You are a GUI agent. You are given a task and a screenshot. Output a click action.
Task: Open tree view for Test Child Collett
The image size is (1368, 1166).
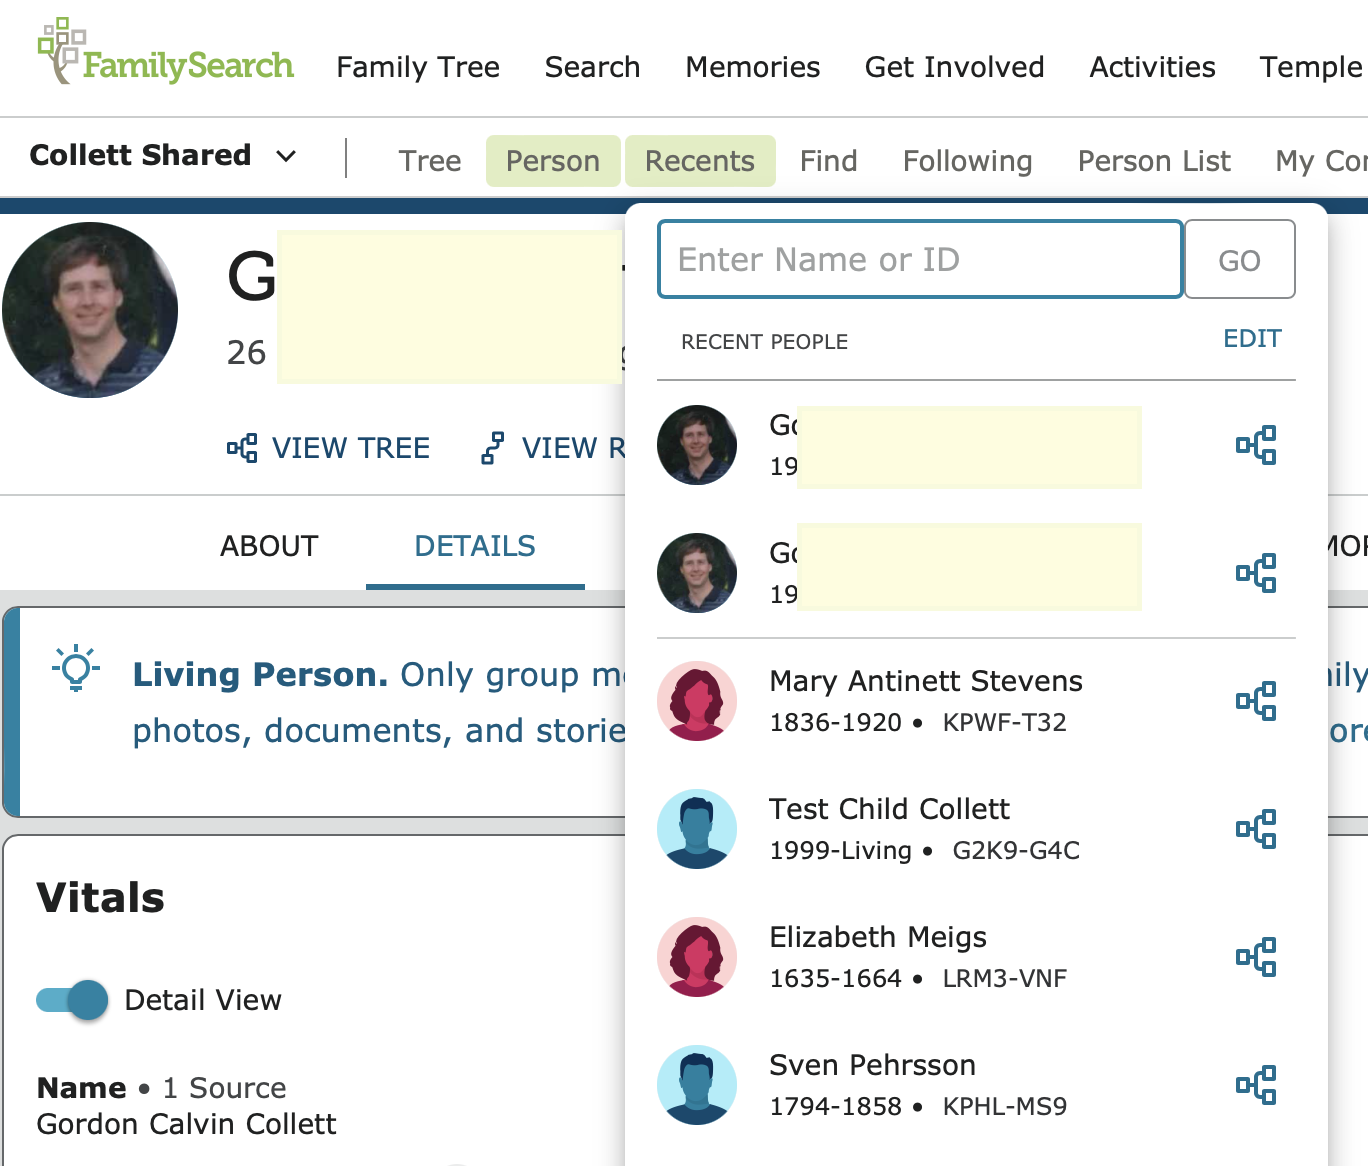point(1256,829)
